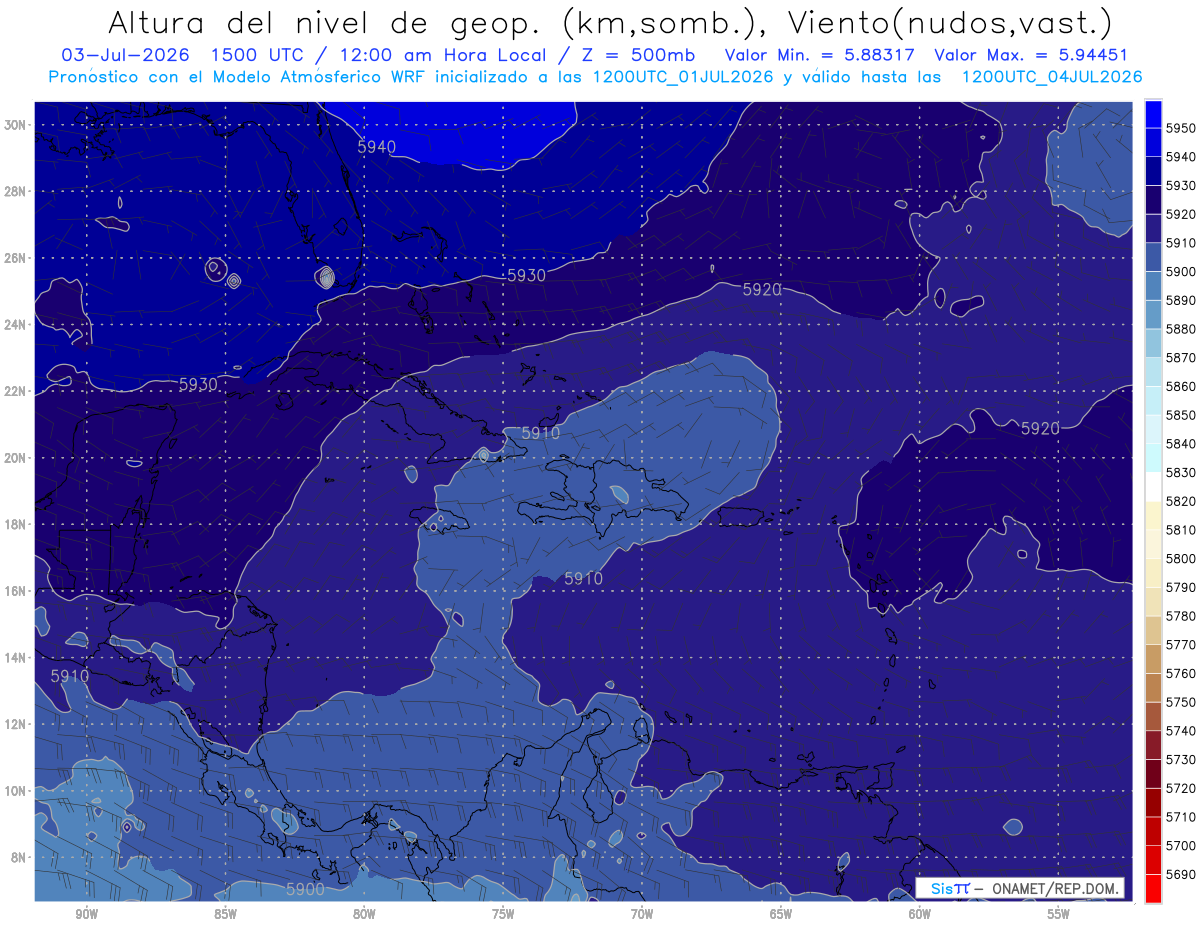This screenshot has height=927, width=1200.
Task: Select legend swatch between 5820 and 5830
Action: (1153, 486)
